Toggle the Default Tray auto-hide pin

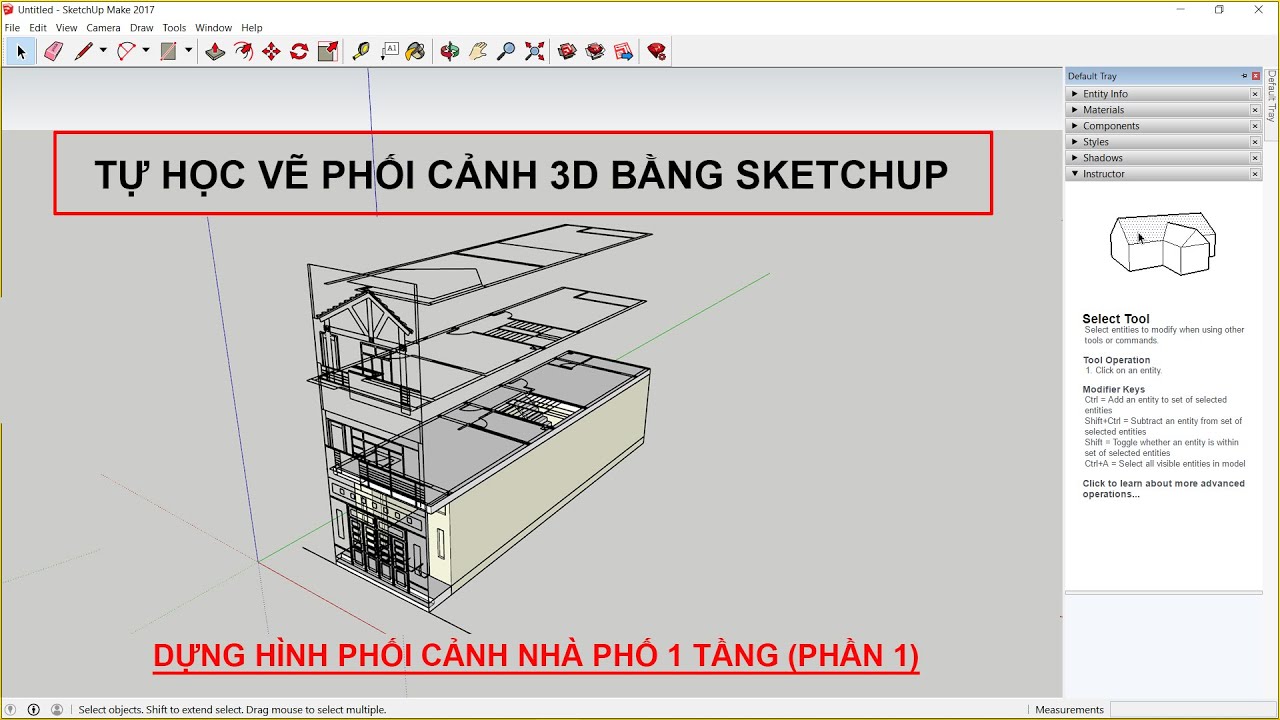[x=1244, y=76]
